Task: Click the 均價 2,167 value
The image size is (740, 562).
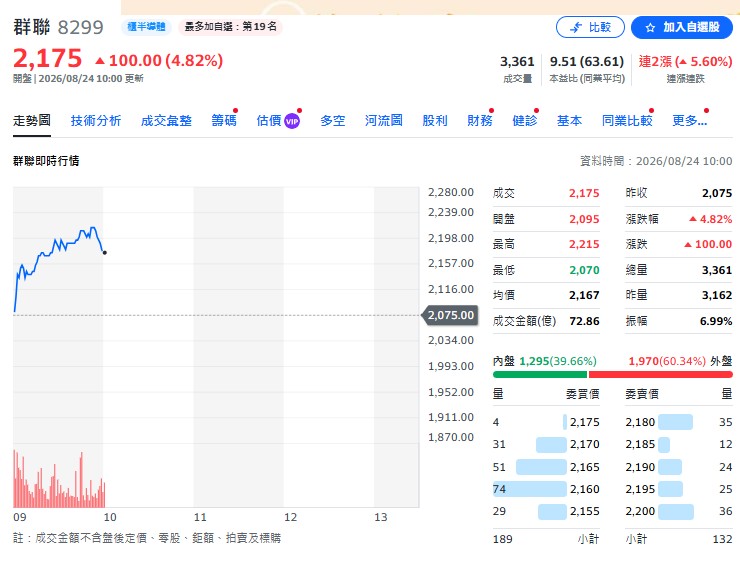Action: [x=584, y=295]
